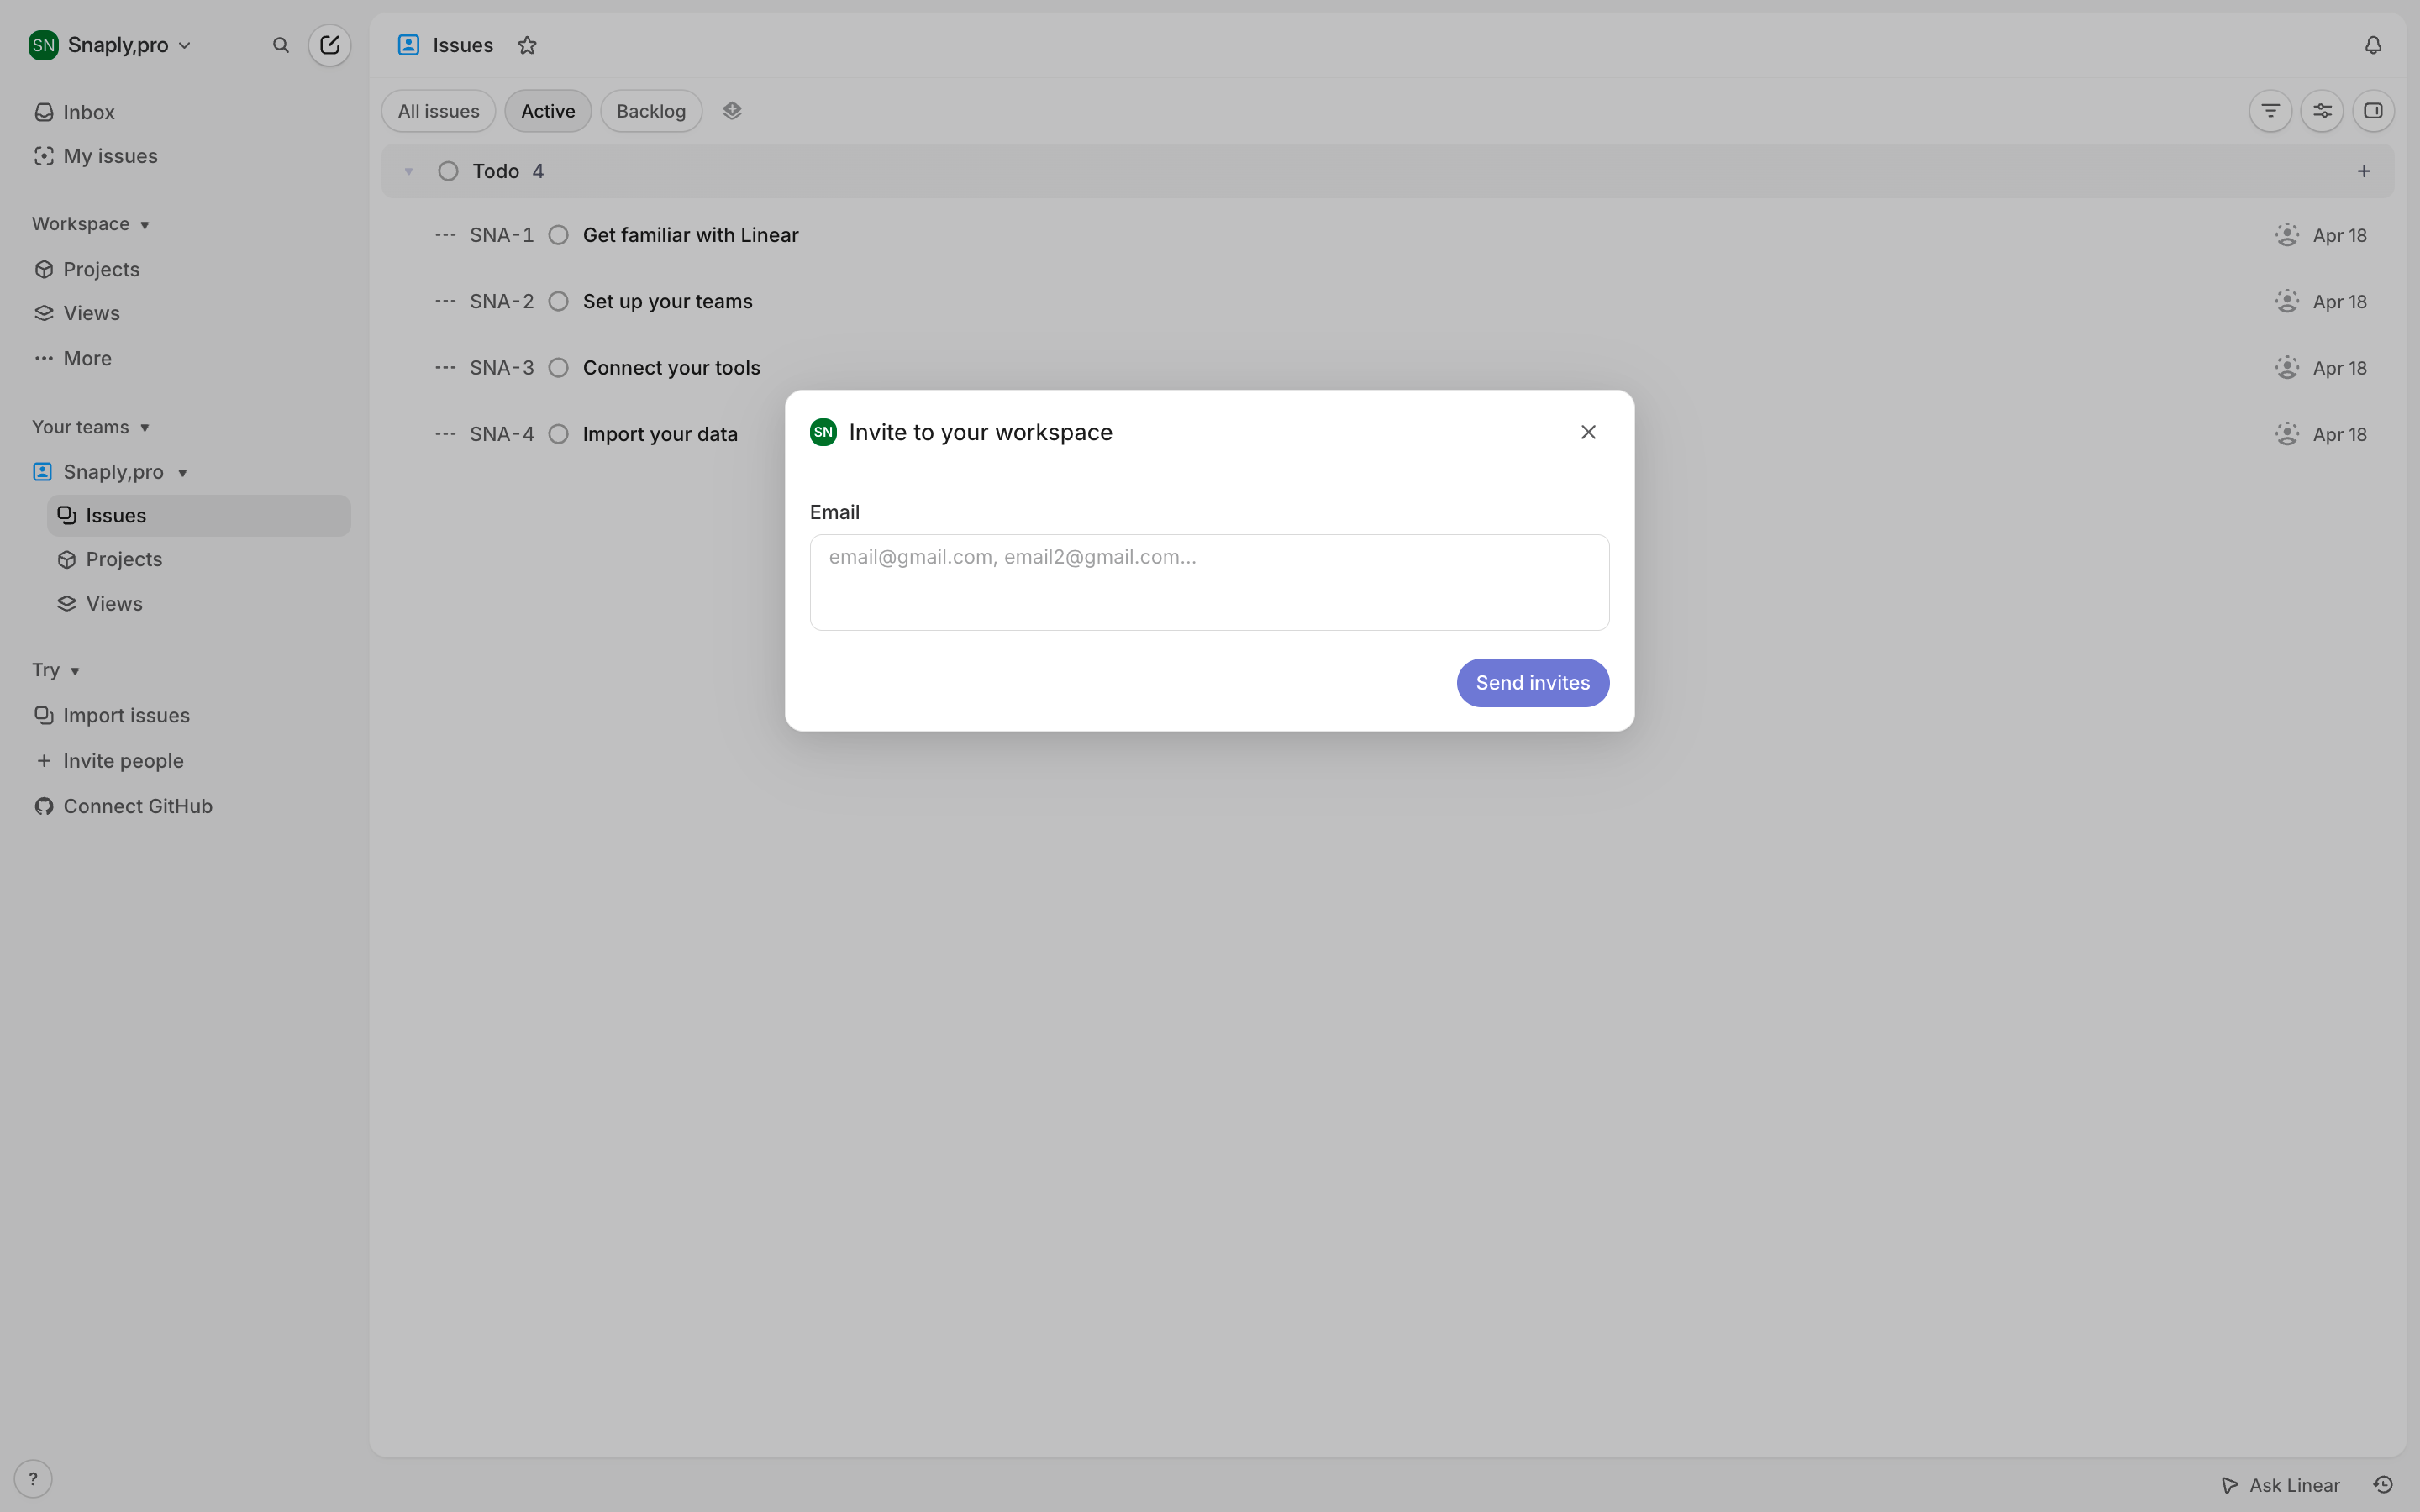
Task: Click assignee icon on SNA-4 row
Action: 2287,434
